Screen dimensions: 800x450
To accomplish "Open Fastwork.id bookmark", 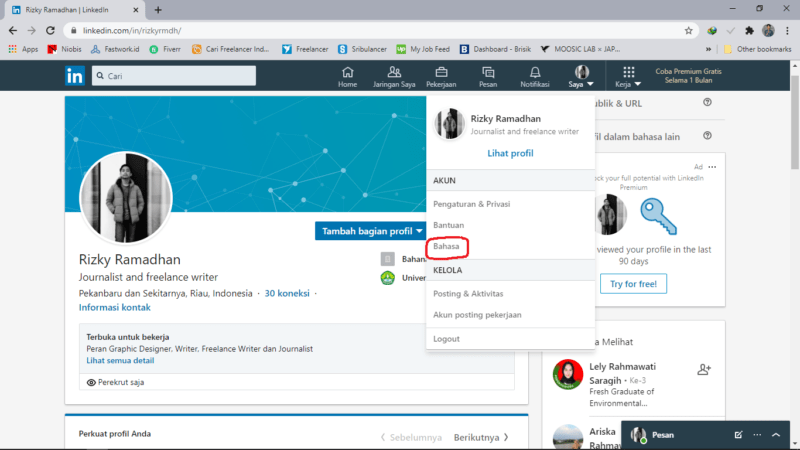I will tap(115, 49).
